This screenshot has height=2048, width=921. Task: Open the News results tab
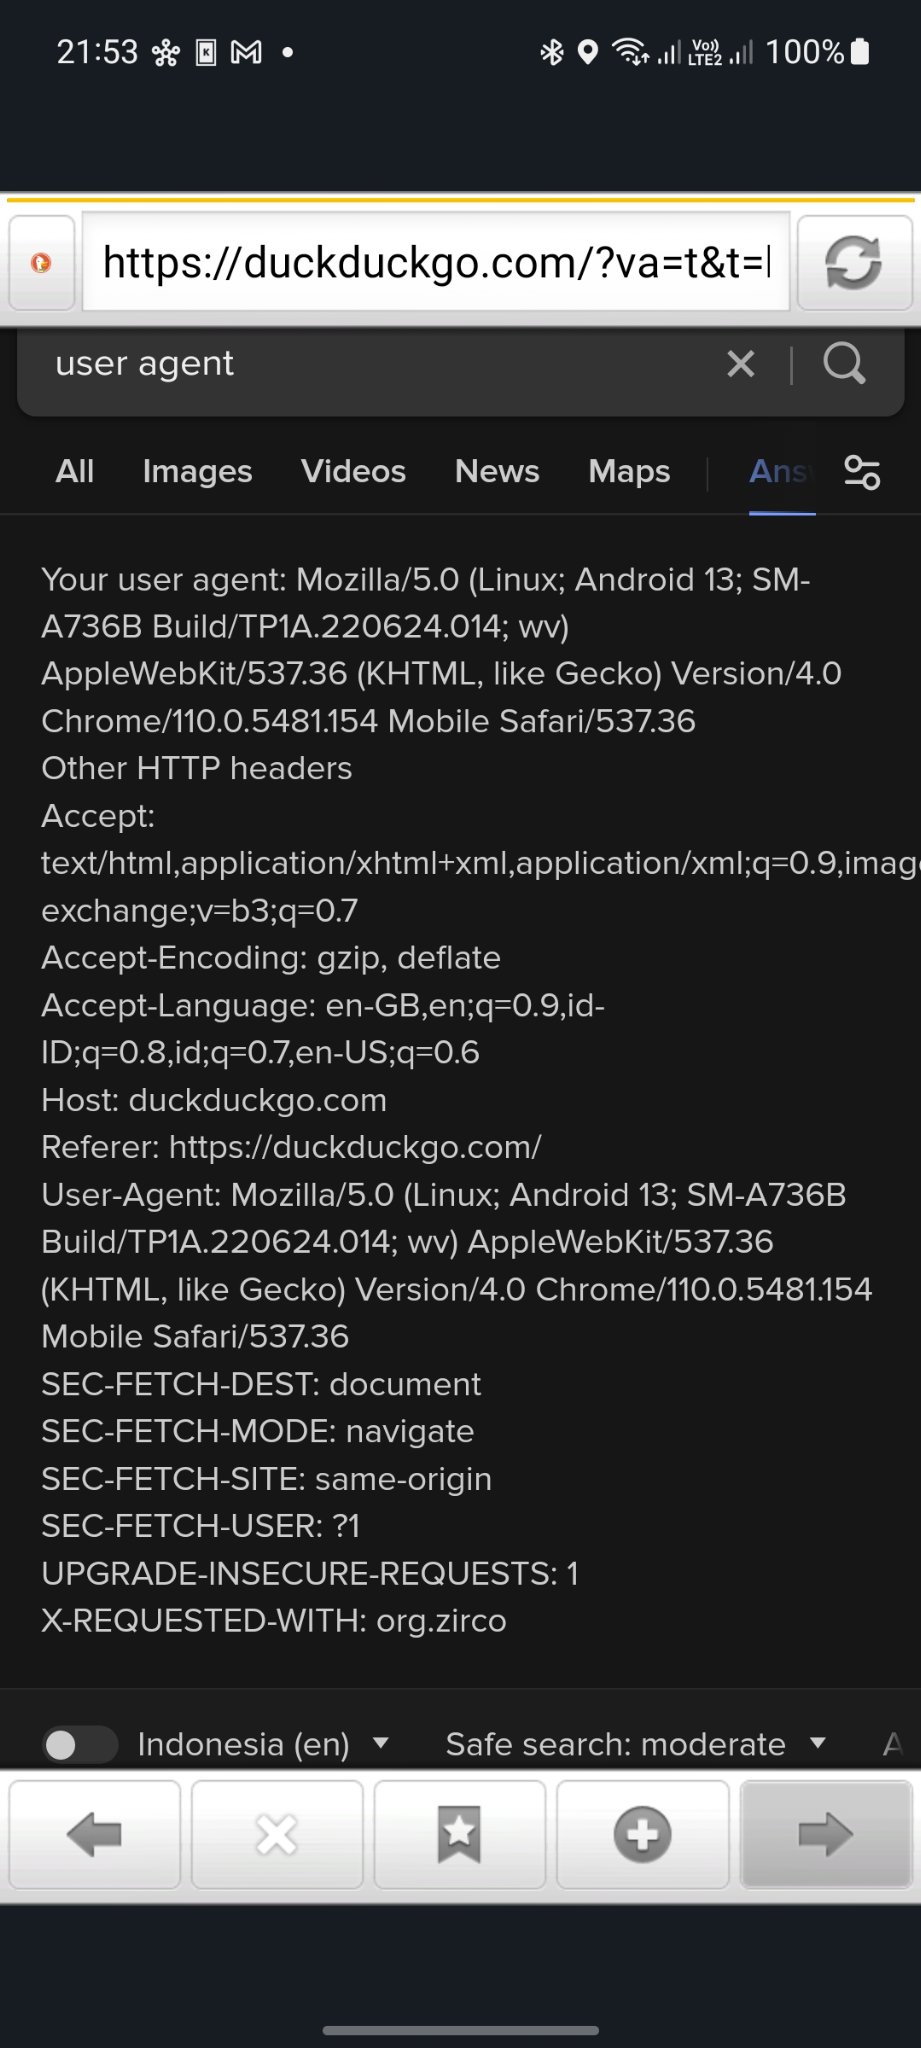pyautogui.click(x=497, y=472)
